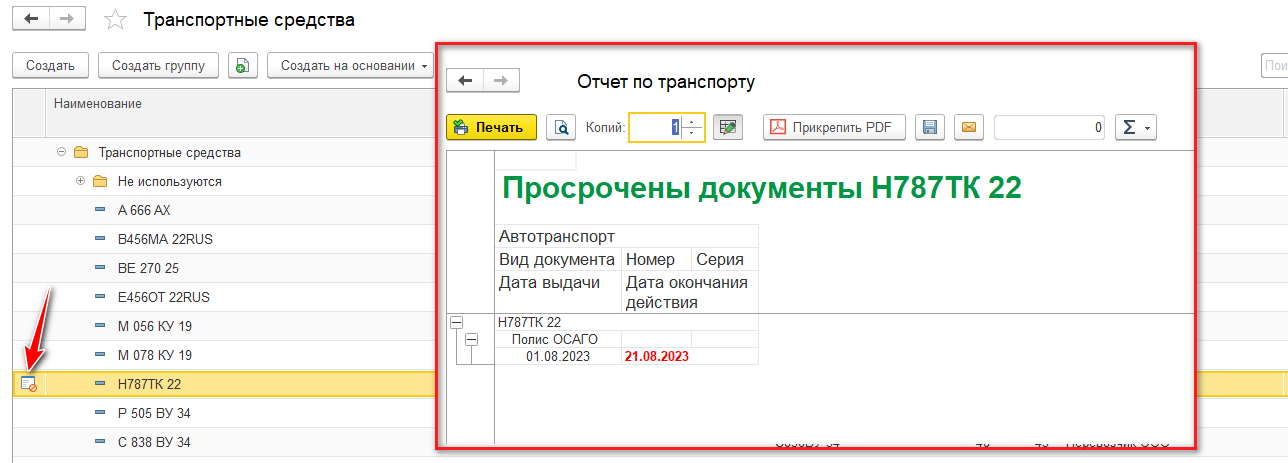Send the report by email via envelope icon

(x=969, y=127)
